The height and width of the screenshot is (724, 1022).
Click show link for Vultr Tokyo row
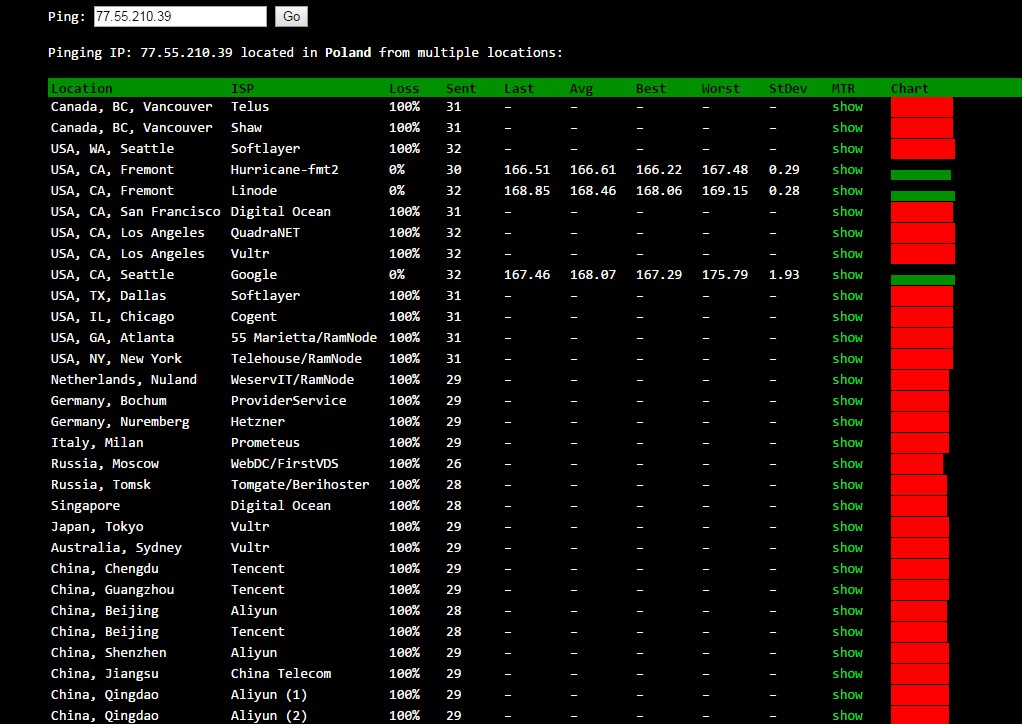point(847,526)
